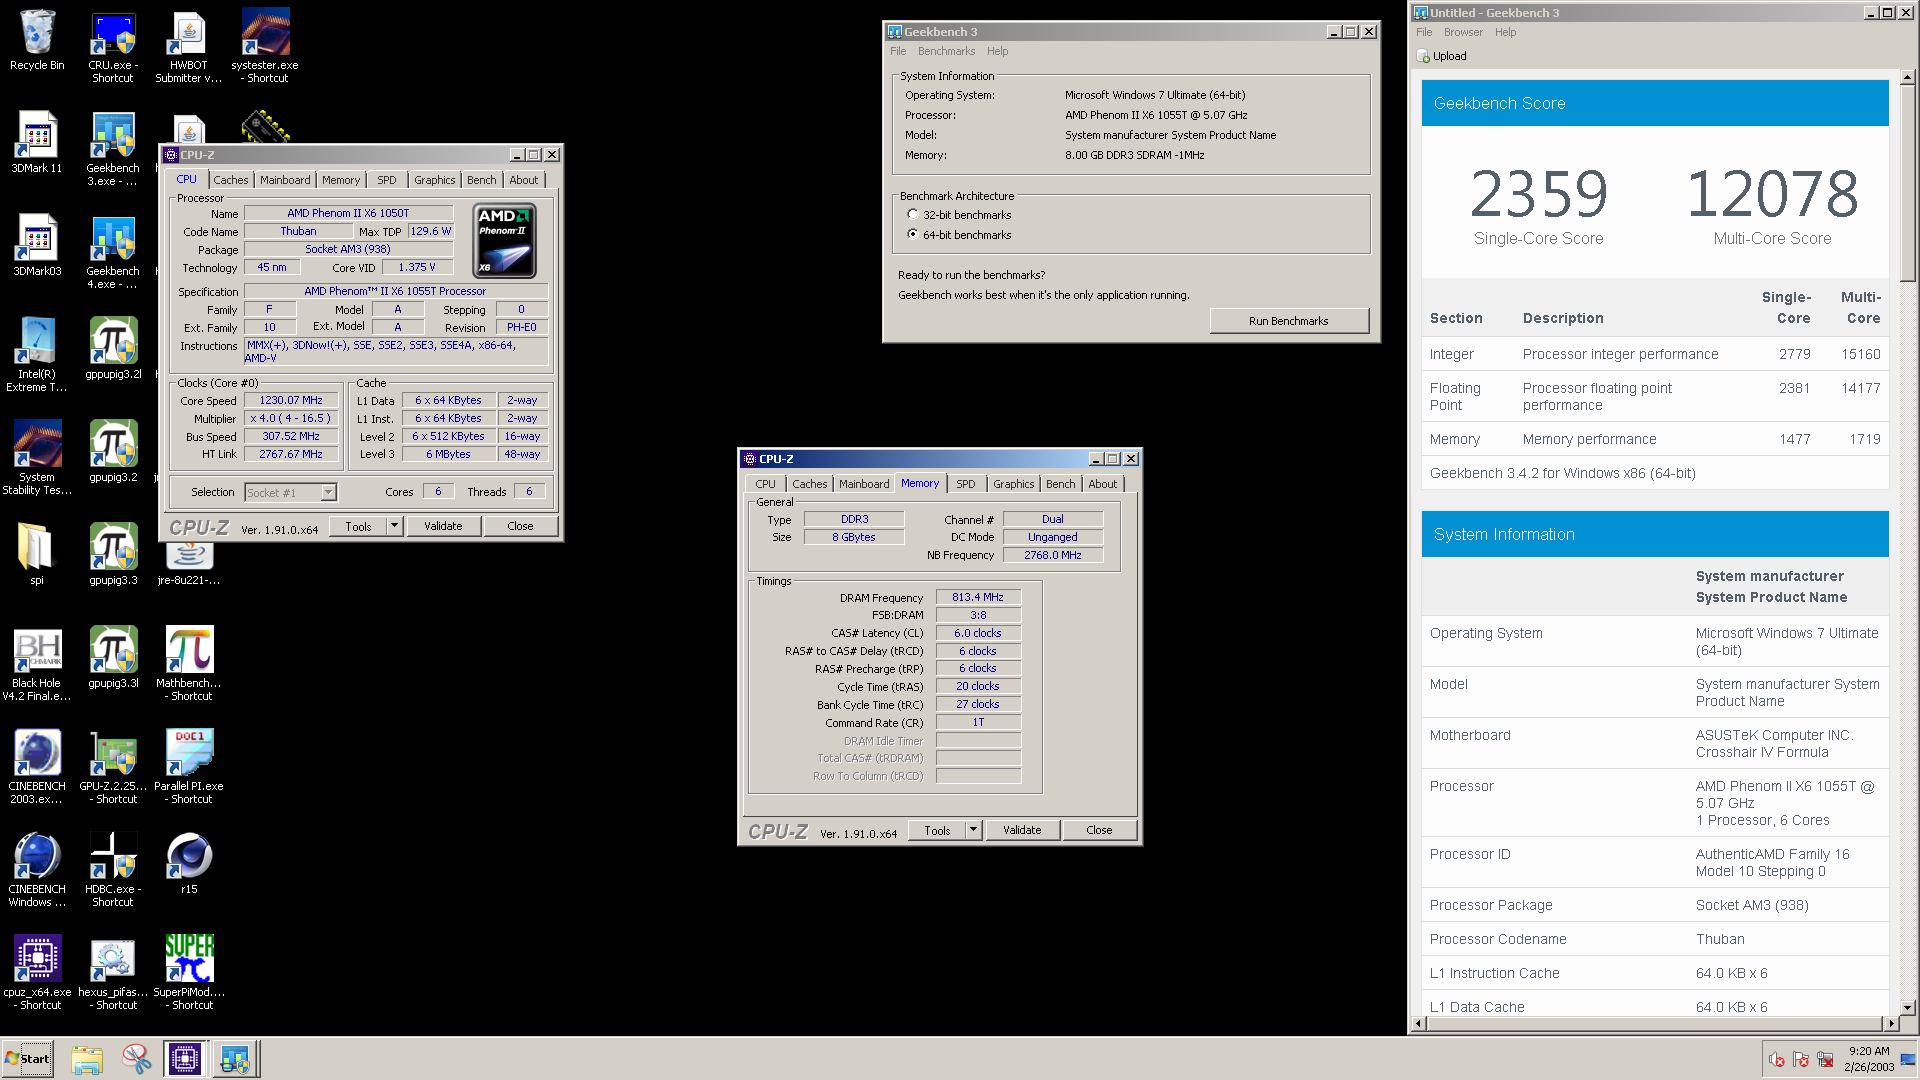Open the gpupig3.3 desktop icon
The height and width of the screenshot is (1080, 1920).
point(113,554)
